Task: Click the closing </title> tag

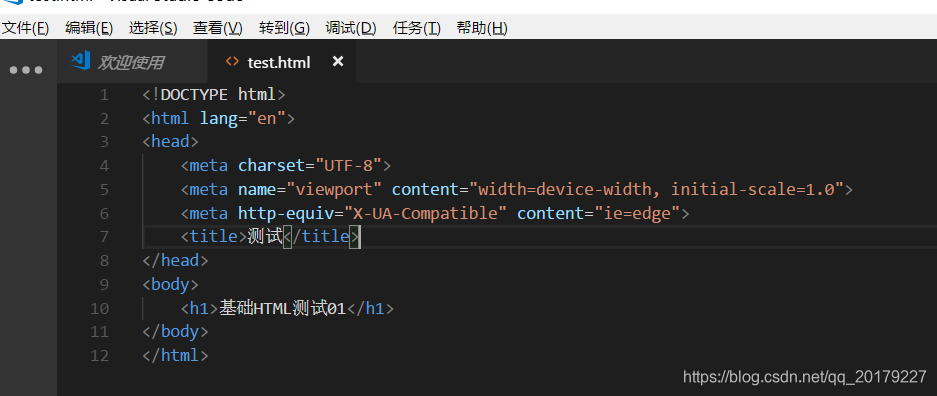Action: pyautogui.click(x=321, y=237)
